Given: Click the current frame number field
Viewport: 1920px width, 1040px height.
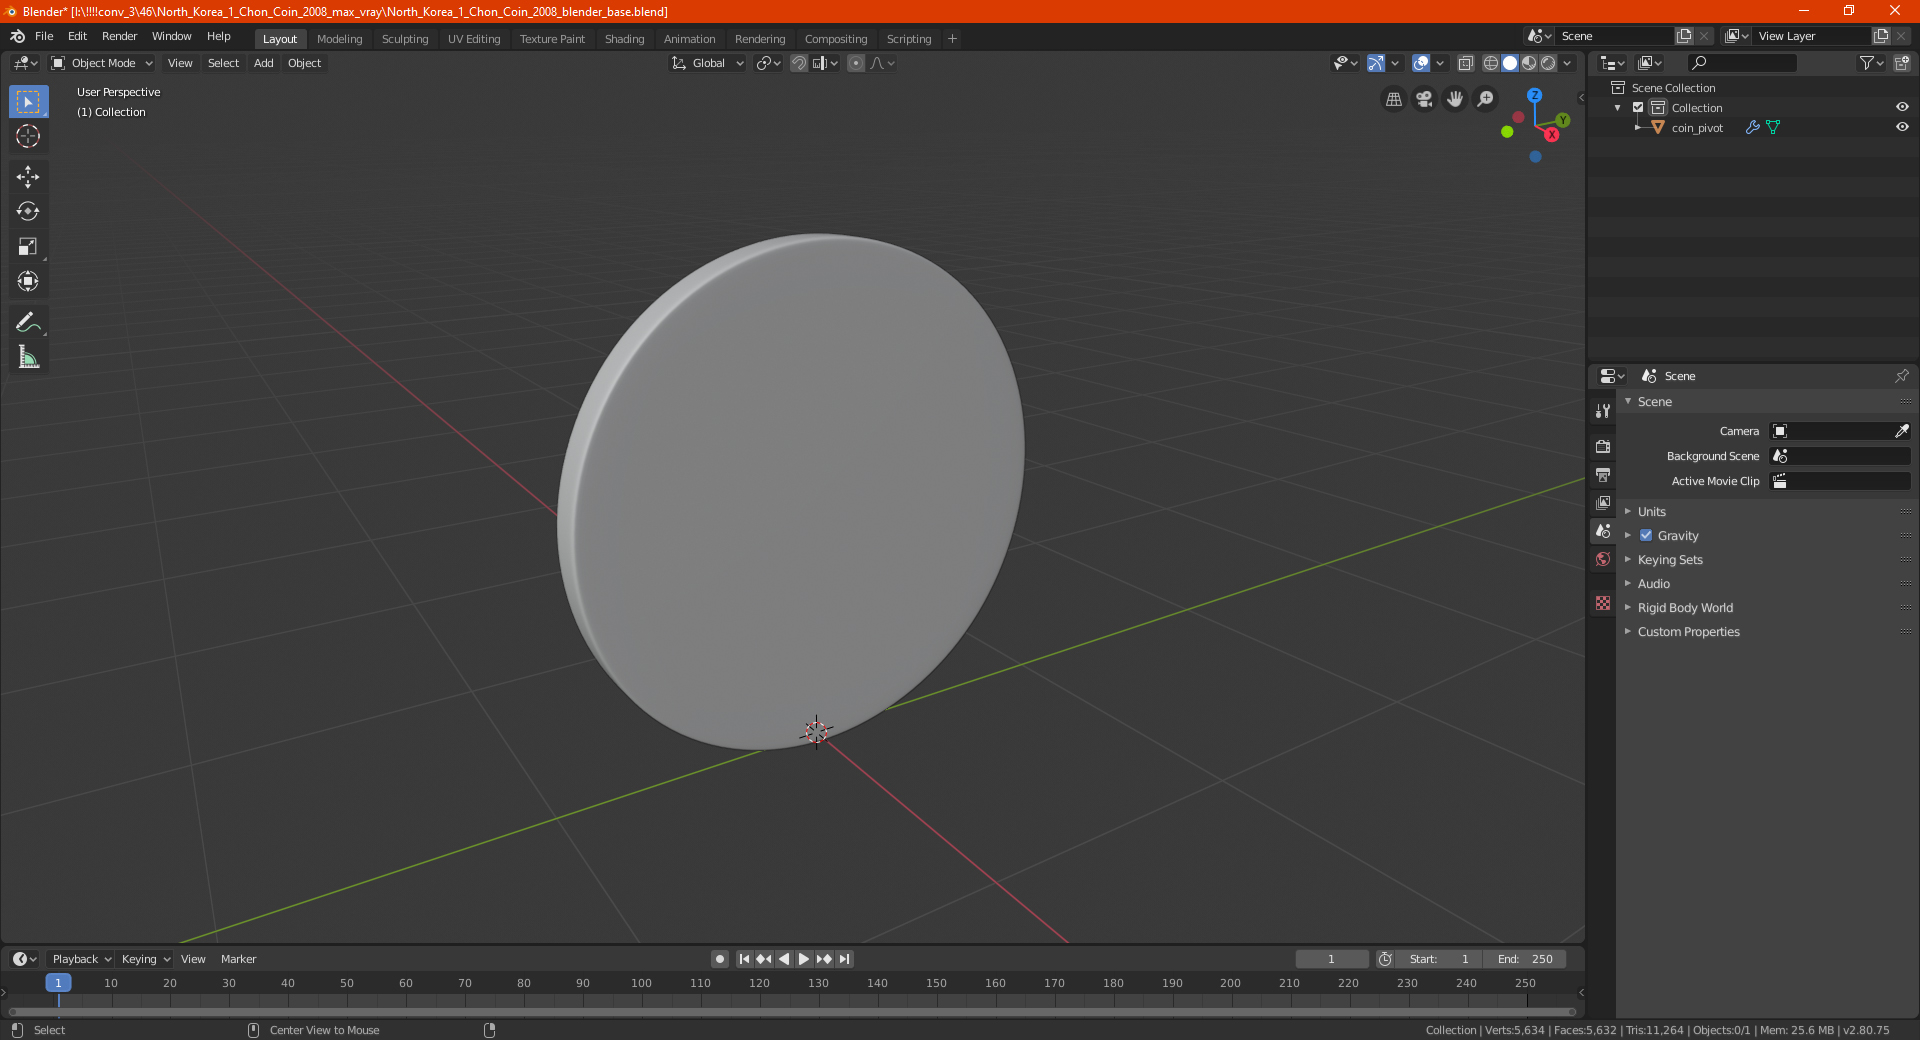Looking at the screenshot, I should point(1332,959).
